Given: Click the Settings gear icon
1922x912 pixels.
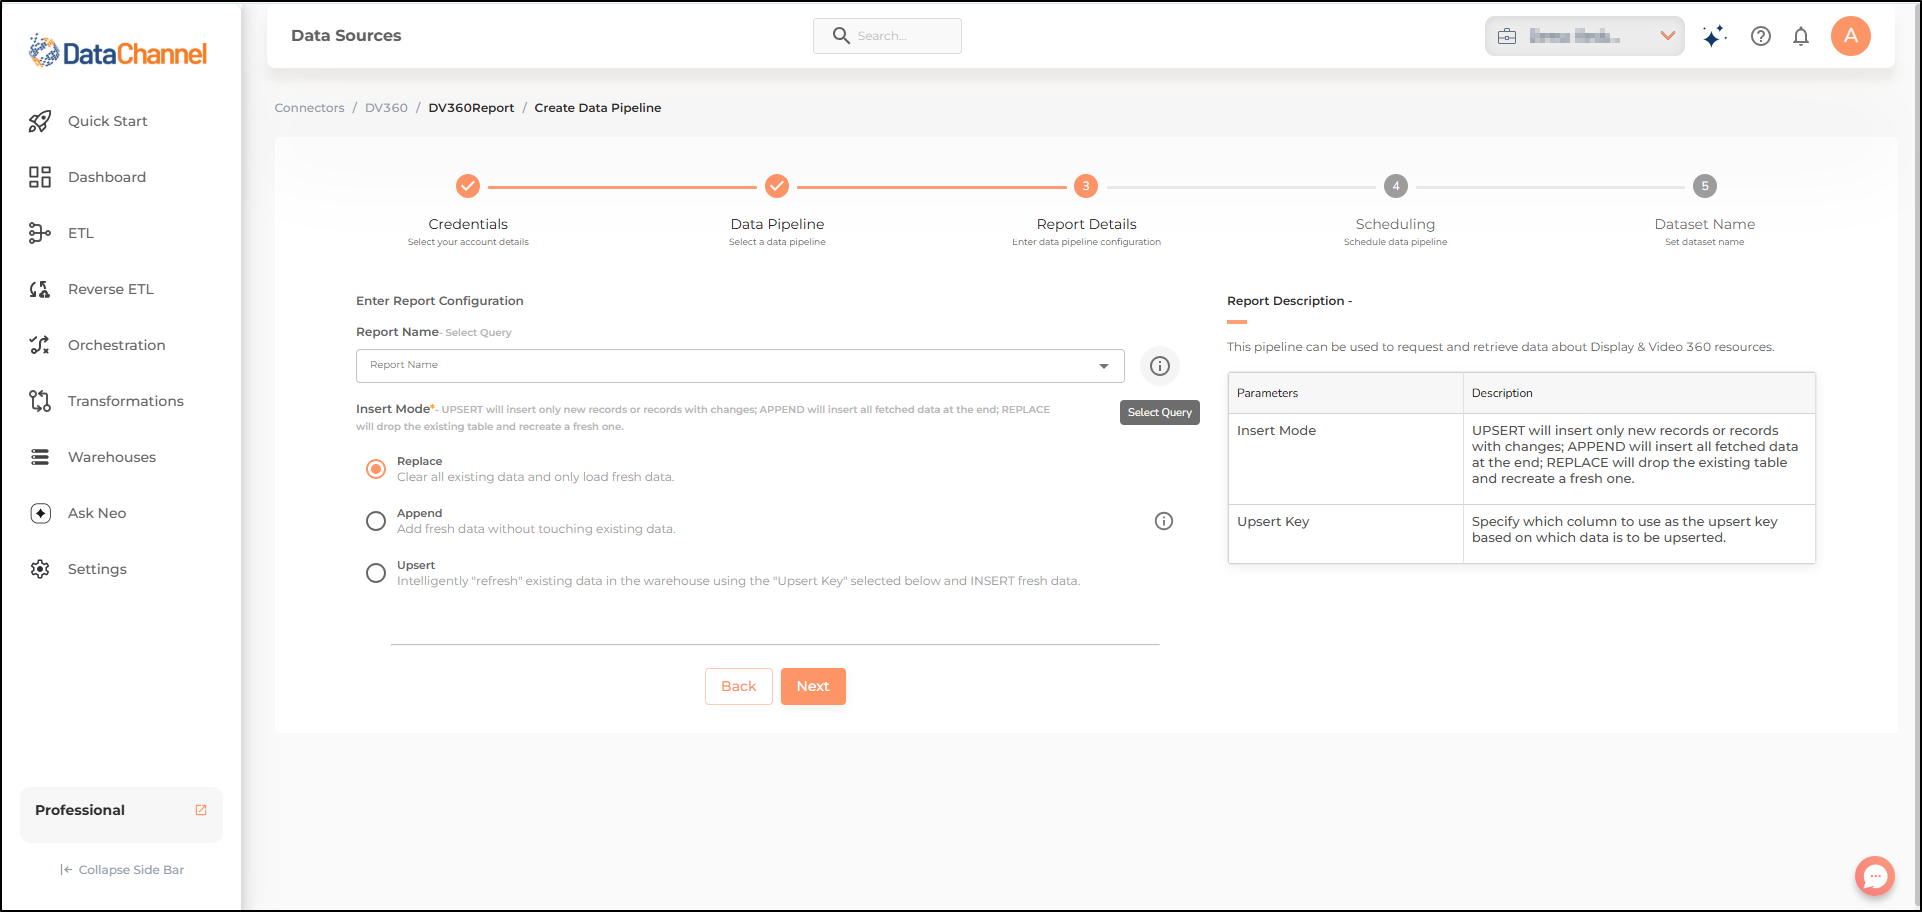Looking at the screenshot, I should (x=40, y=569).
